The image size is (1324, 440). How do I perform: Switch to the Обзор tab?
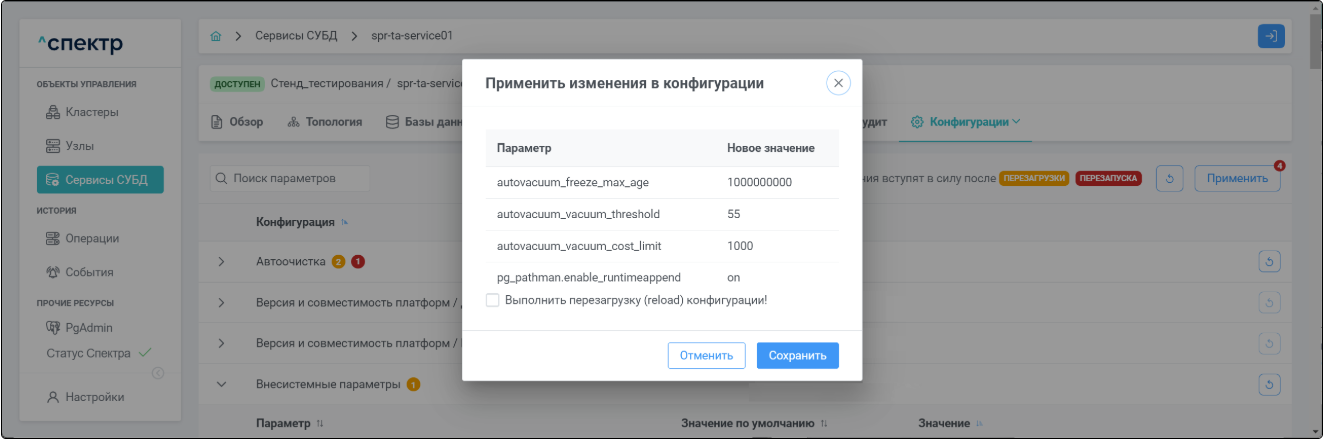tap(237, 122)
